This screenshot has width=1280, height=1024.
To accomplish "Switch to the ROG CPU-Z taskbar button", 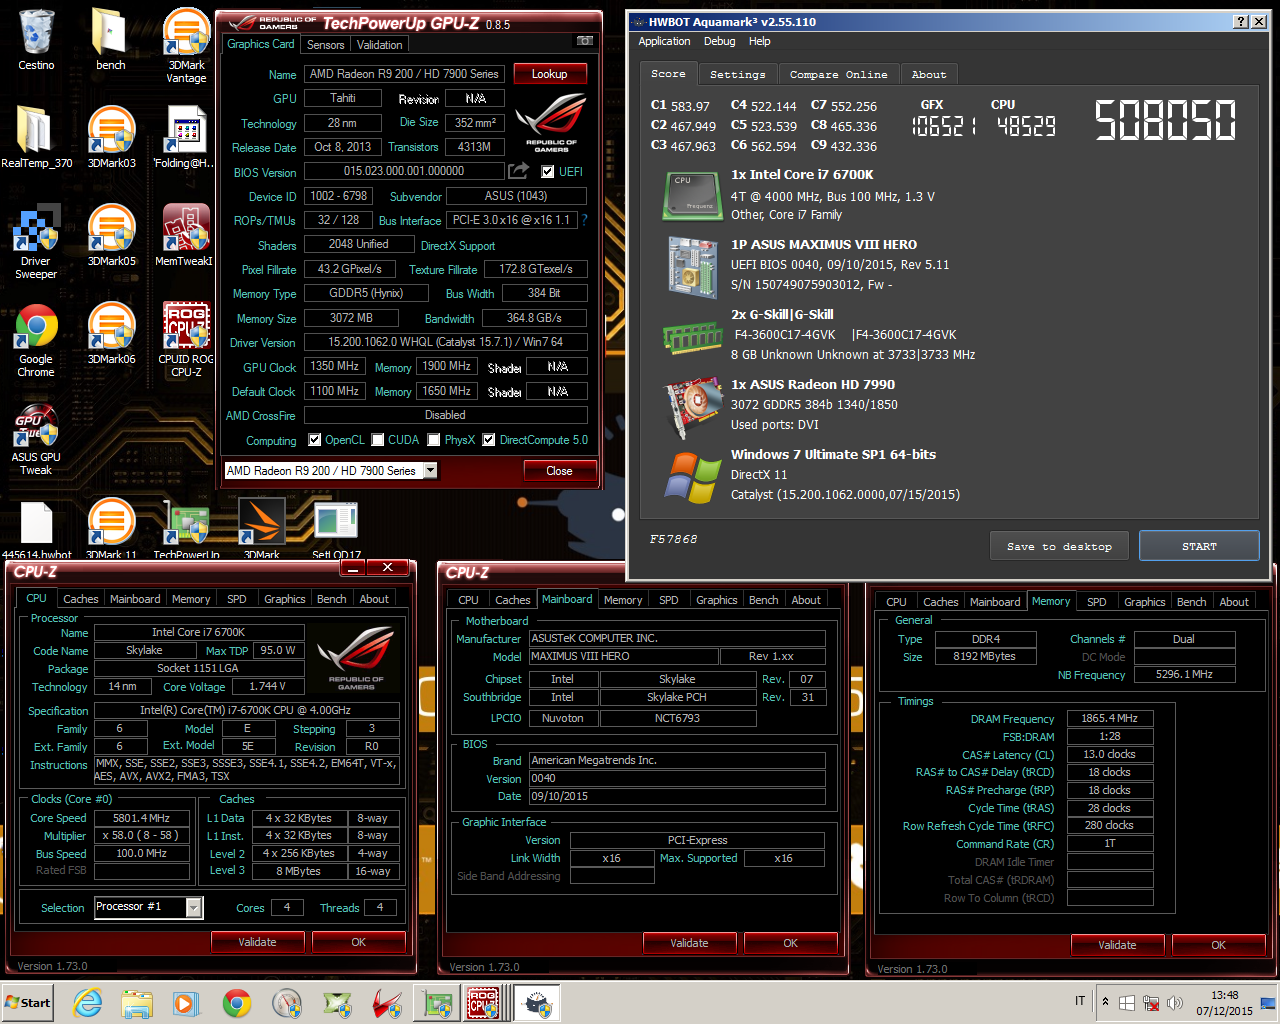I will coord(483,1003).
